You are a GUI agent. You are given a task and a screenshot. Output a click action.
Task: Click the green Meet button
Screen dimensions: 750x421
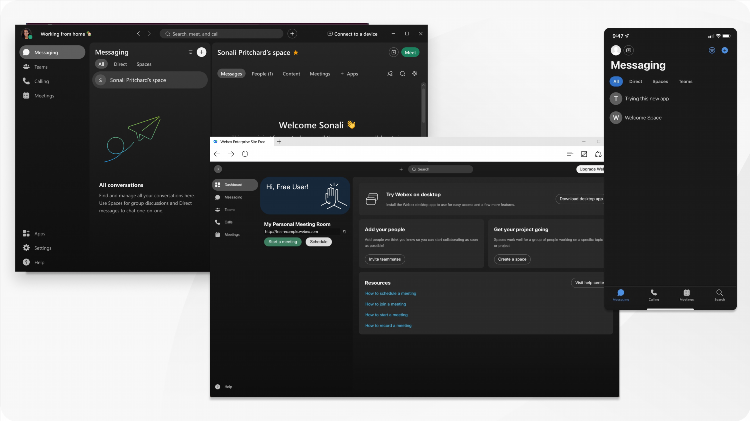click(x=410, y=52)
